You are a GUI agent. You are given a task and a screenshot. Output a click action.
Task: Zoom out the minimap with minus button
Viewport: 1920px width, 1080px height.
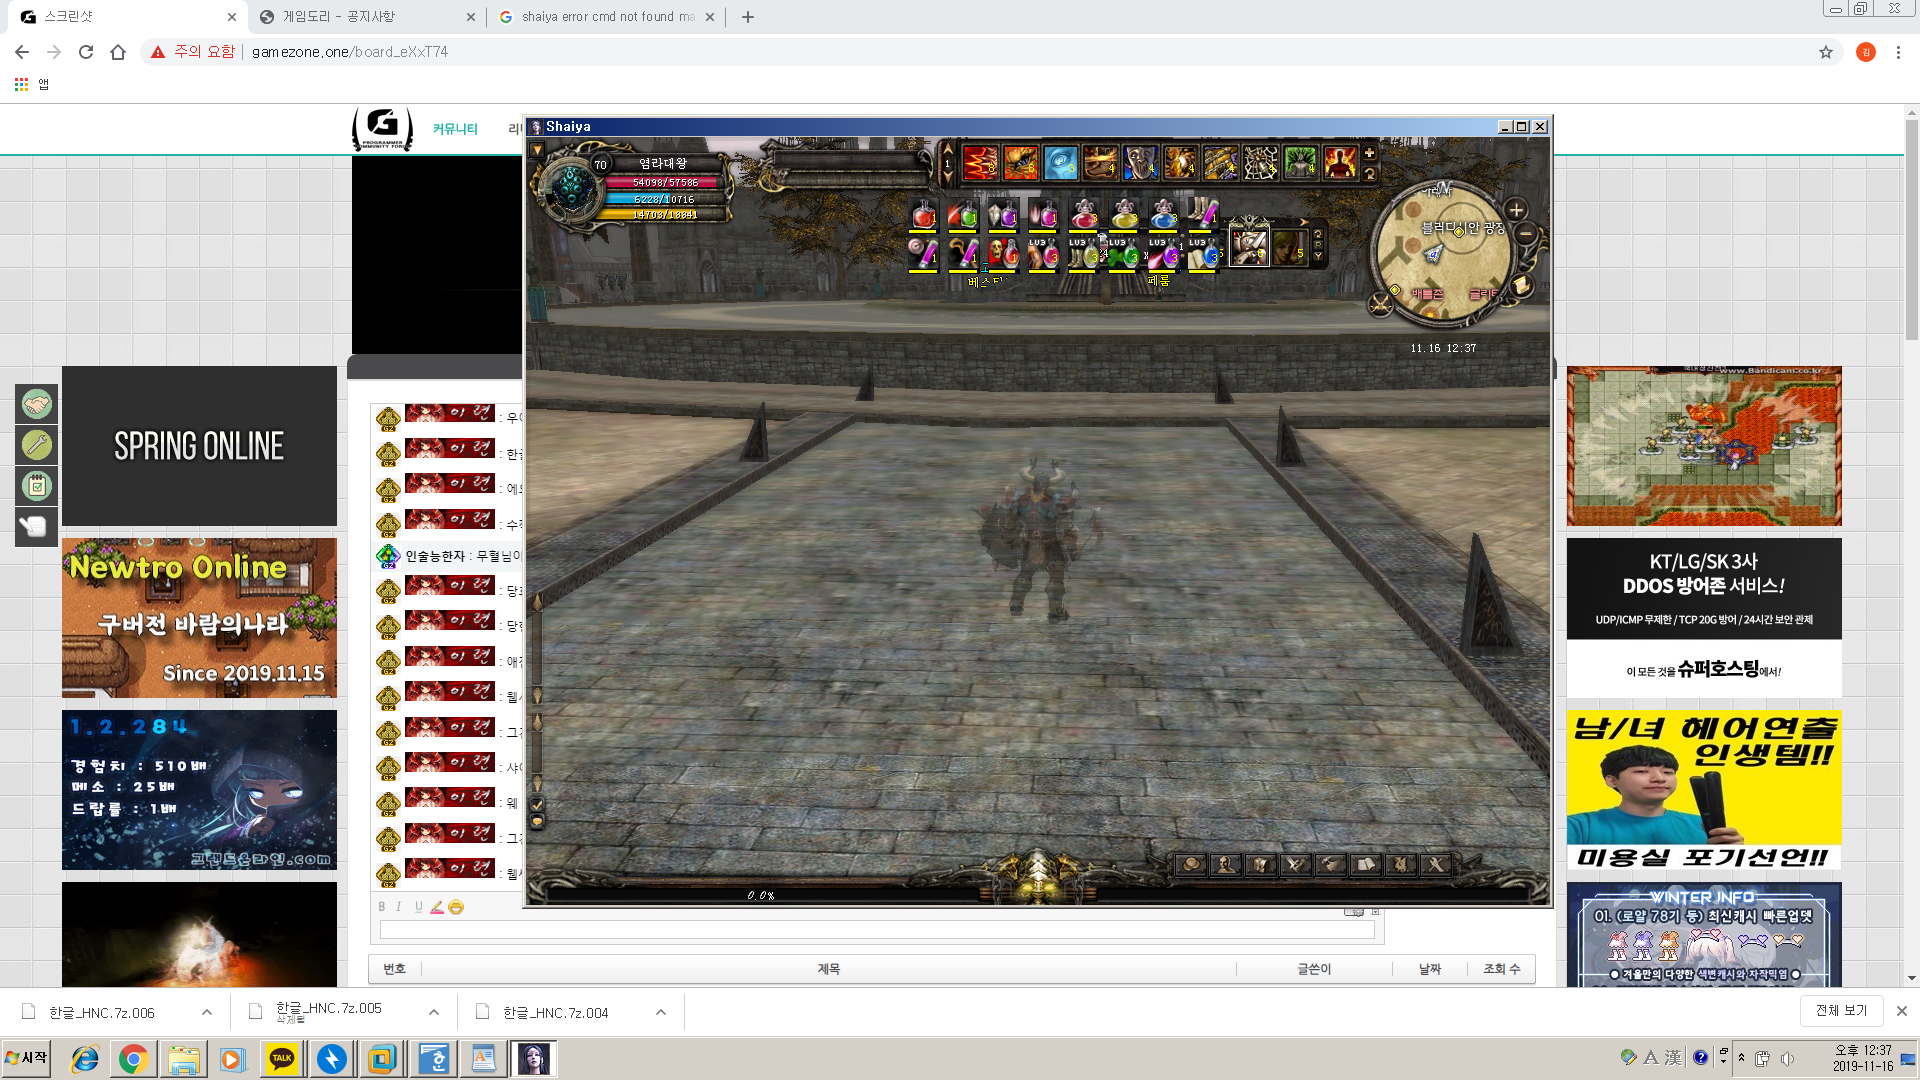[1526, 234]
